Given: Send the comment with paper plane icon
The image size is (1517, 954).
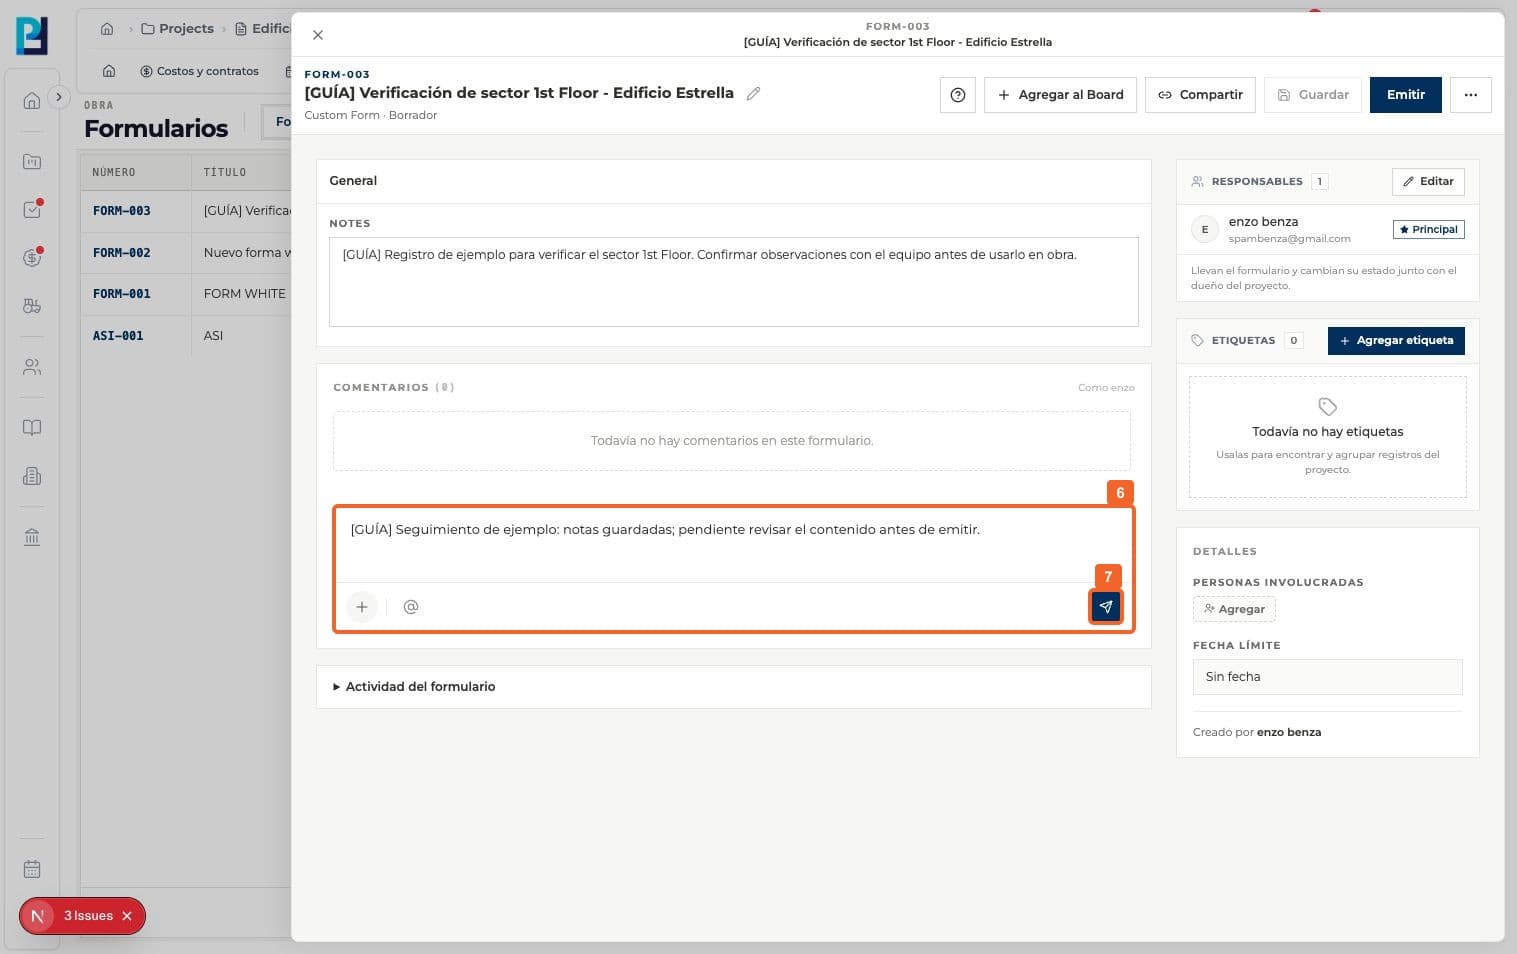Looking at the screenshot, I should 1106,607.
